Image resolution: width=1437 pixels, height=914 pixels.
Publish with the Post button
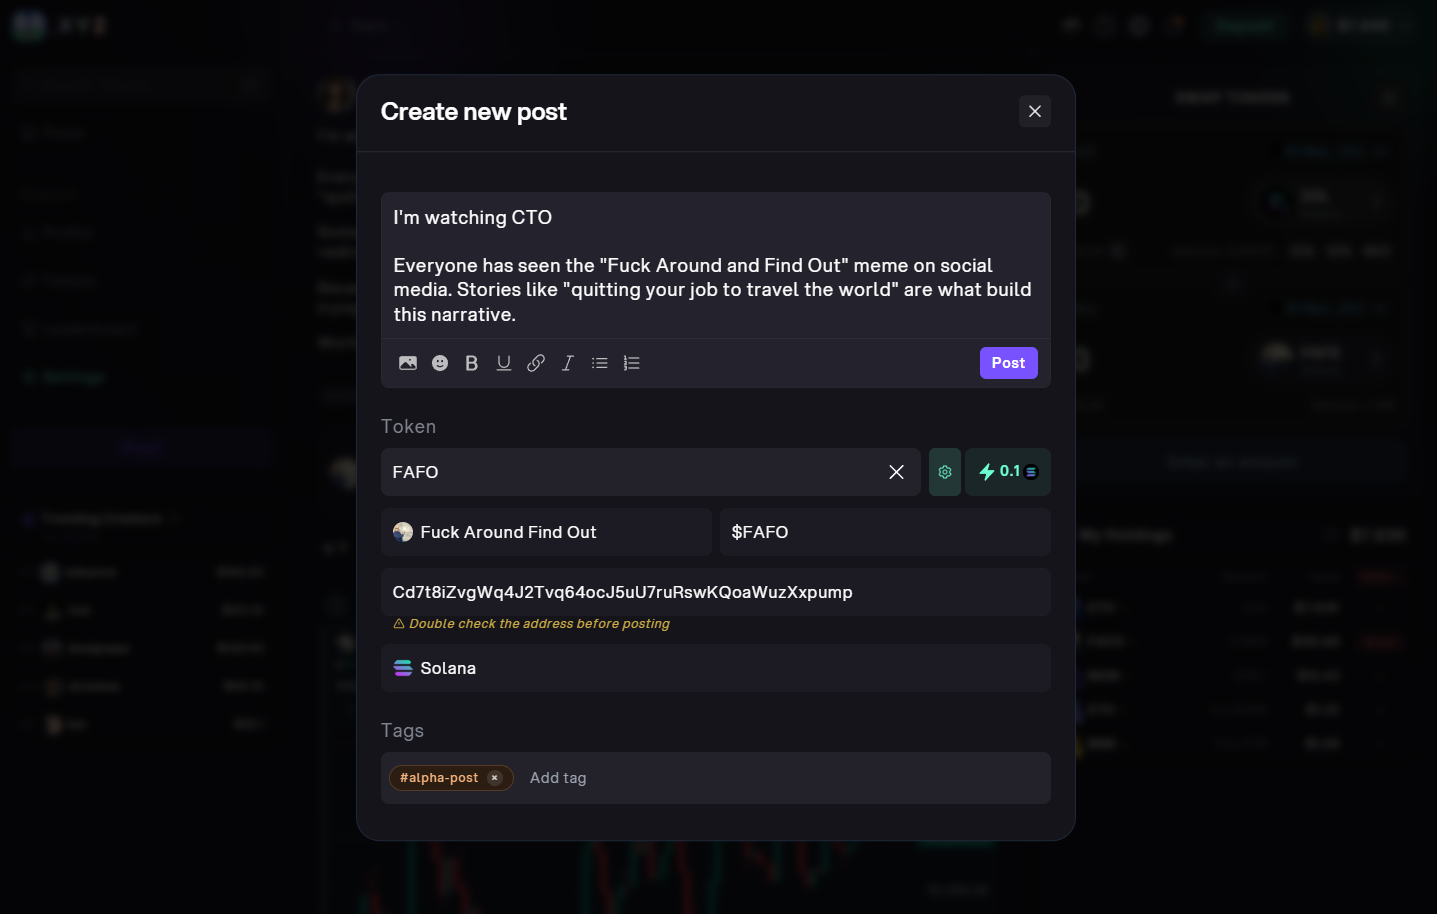click(x=1008, y=363)
